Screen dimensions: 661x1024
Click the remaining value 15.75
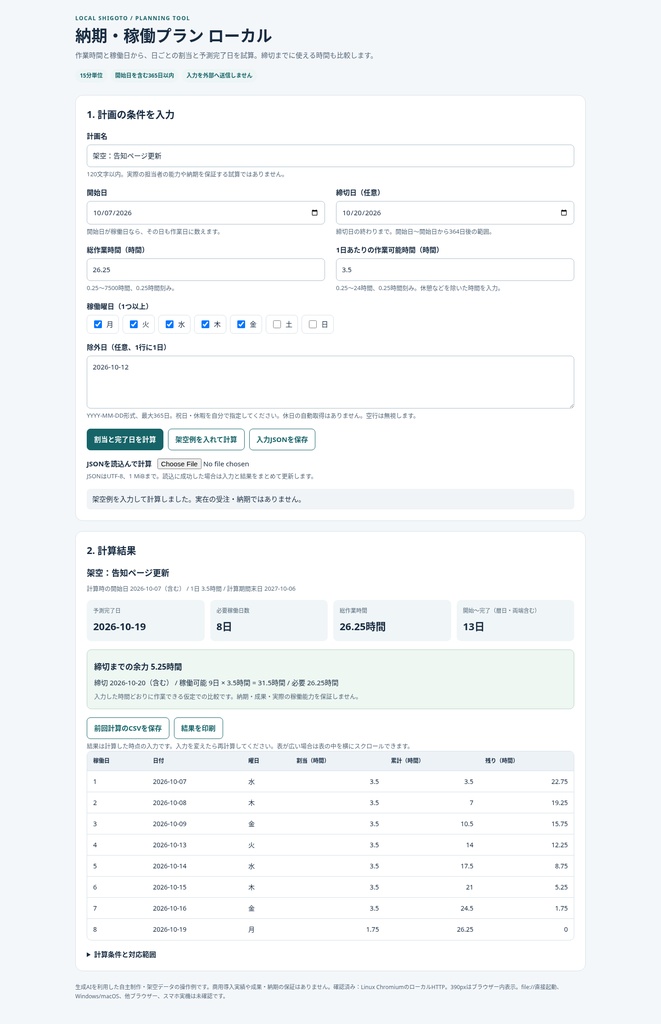[560, 824]
